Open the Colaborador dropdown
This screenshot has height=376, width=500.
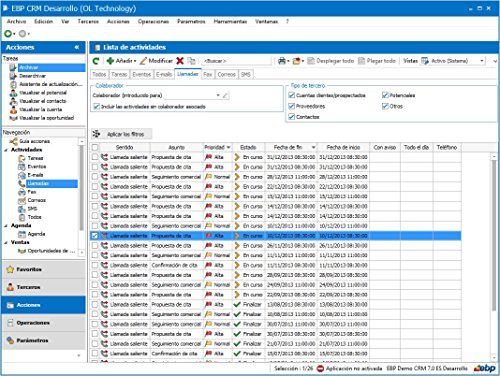click(218, 96)
